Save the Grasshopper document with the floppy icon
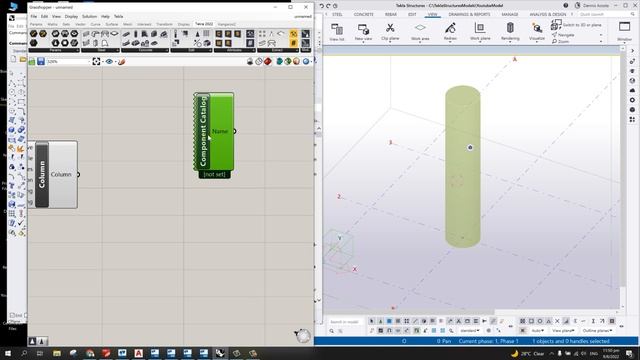This screenshot has width=640, height=360. pos(41,61)
